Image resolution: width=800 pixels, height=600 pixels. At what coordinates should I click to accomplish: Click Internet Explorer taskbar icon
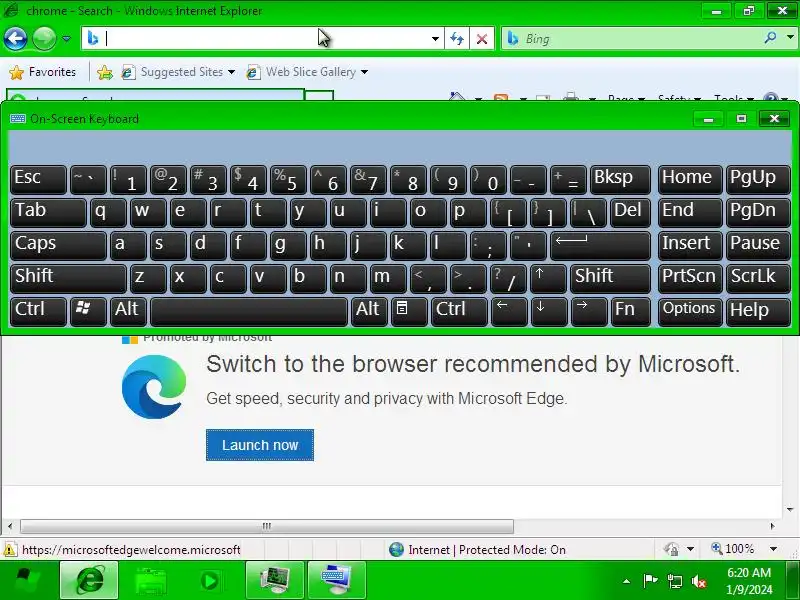(x=89, y=580)
